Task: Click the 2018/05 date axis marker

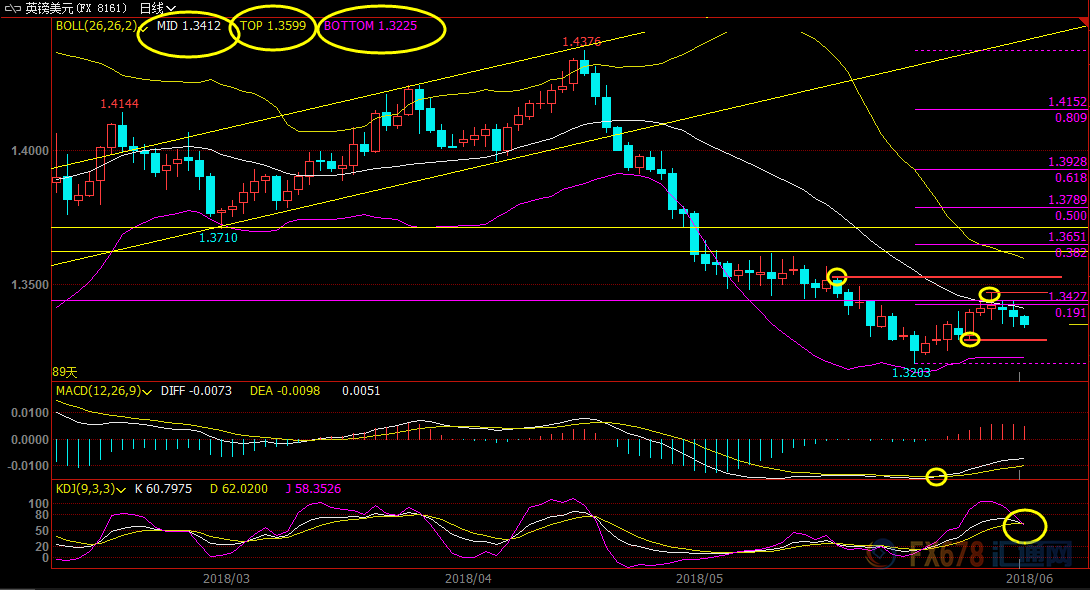Action: (x=699, y=578)
